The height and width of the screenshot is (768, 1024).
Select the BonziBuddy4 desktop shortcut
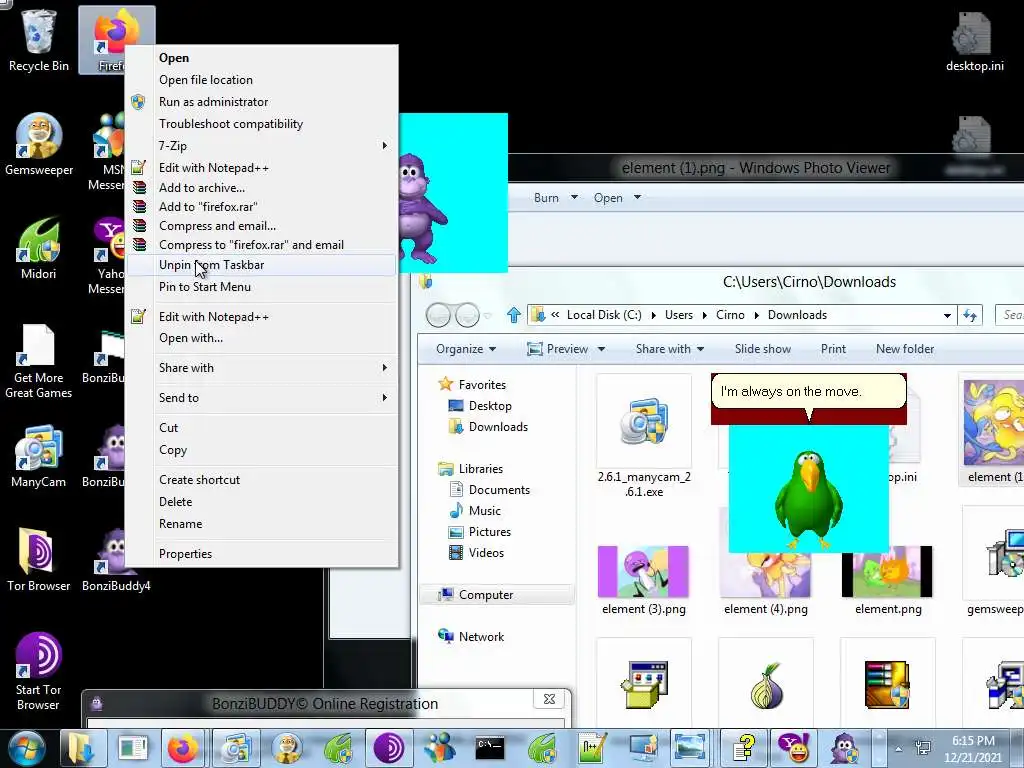click(x=116, y=560)
